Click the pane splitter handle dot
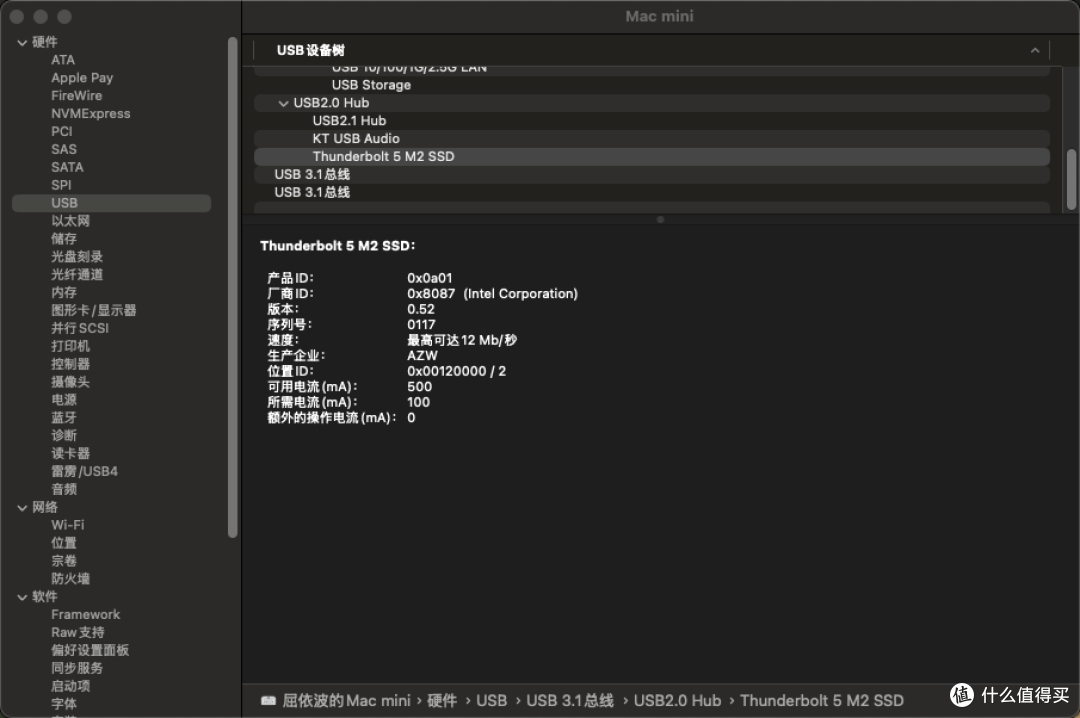The image size is (1080, 718). coord(660,220)
